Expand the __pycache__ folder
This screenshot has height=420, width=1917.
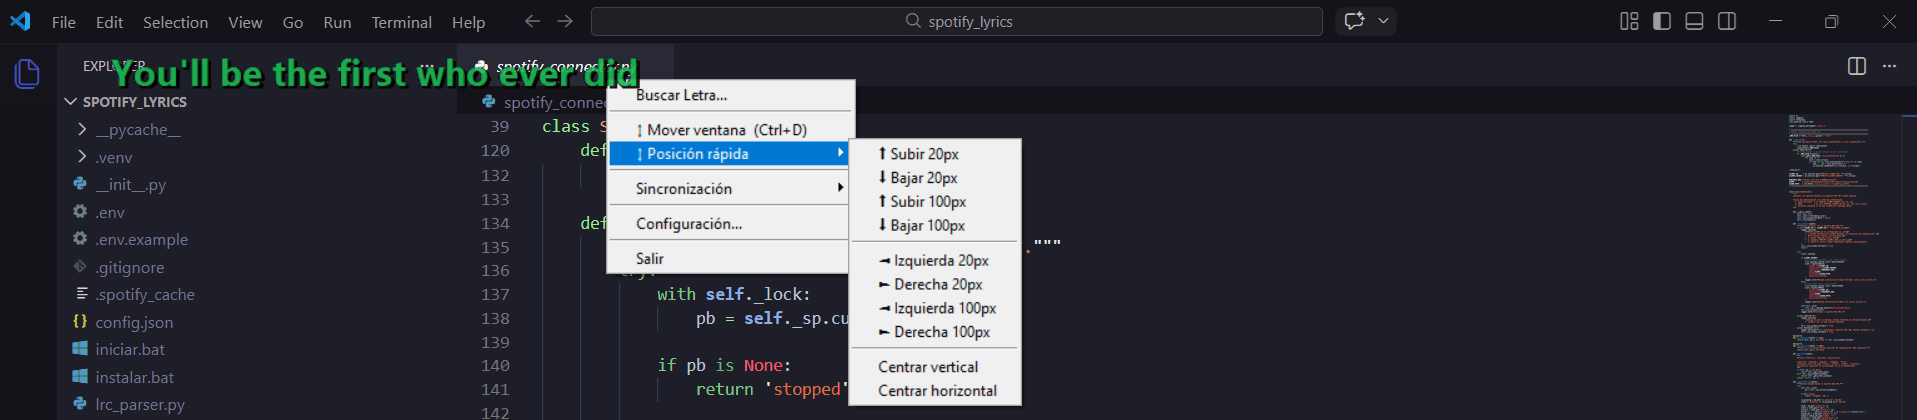pos(138,130)
